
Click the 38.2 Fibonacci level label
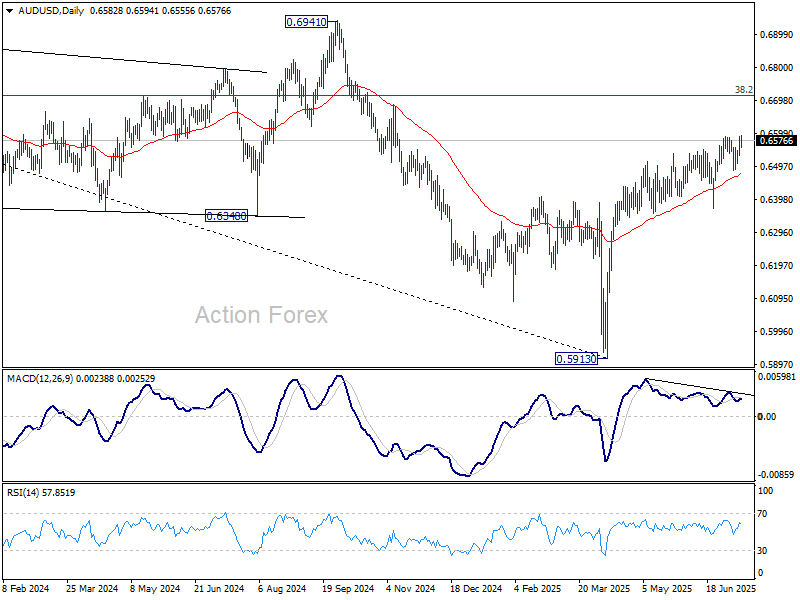743,89
